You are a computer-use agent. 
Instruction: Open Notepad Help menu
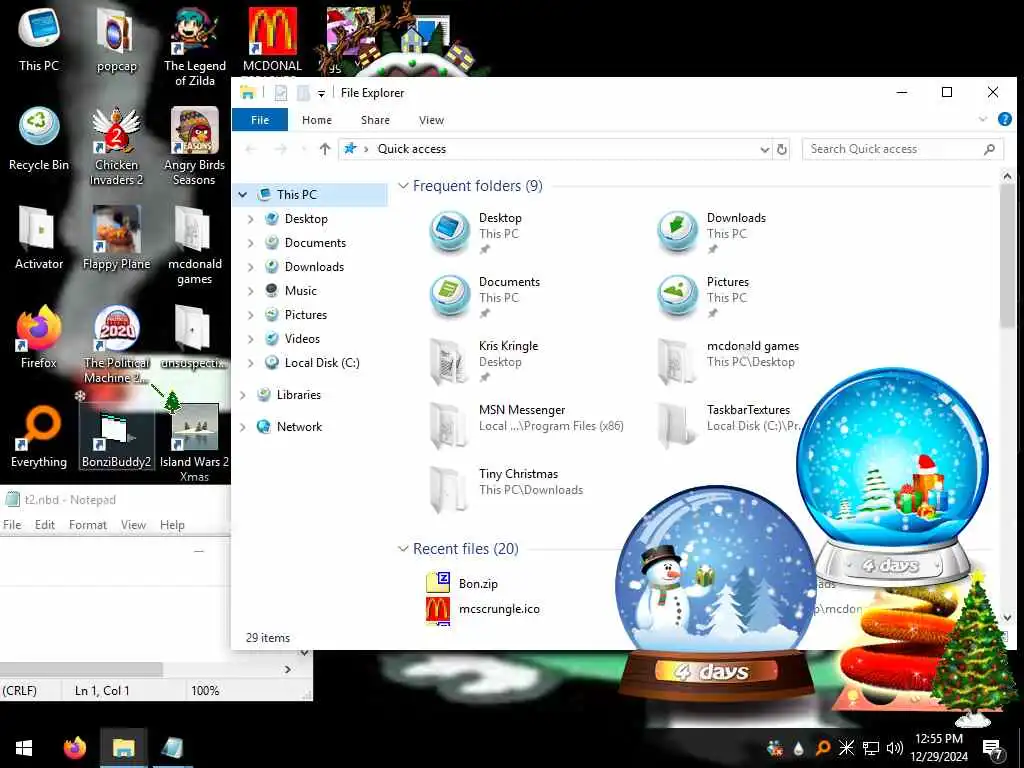pos(172,525)
